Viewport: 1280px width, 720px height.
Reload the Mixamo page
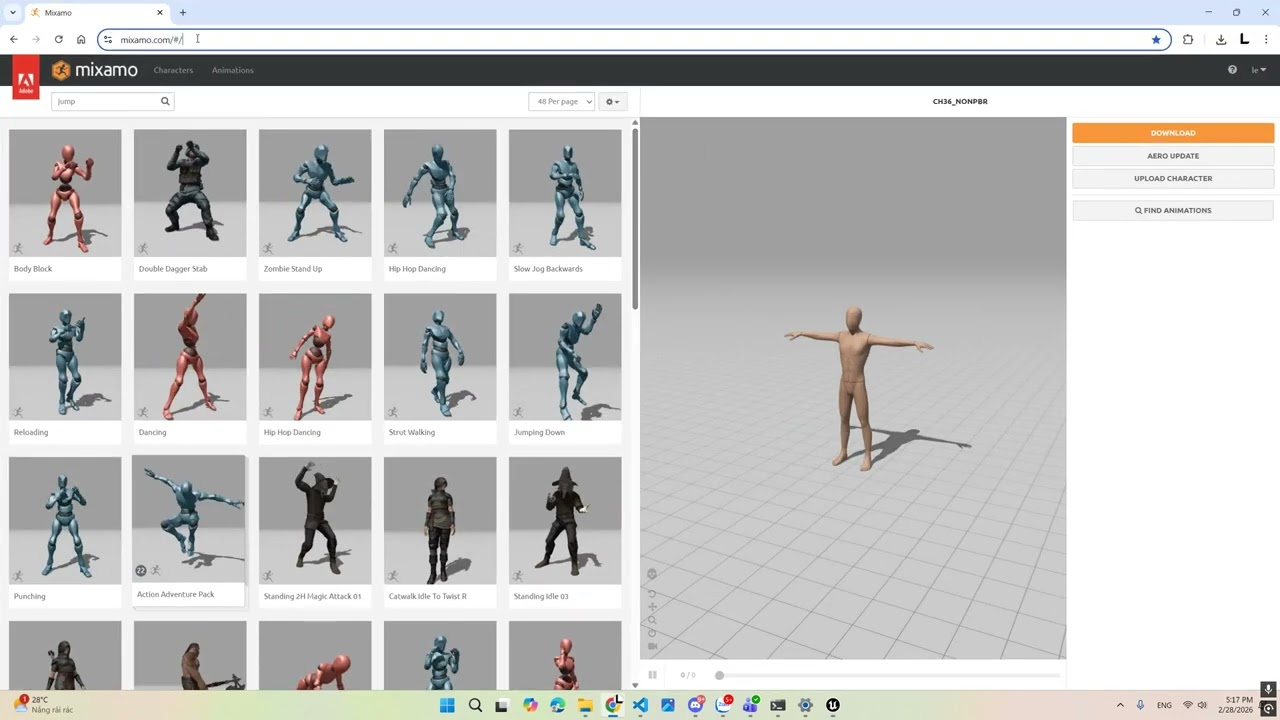pyautogui.click(x=58, y=39)
